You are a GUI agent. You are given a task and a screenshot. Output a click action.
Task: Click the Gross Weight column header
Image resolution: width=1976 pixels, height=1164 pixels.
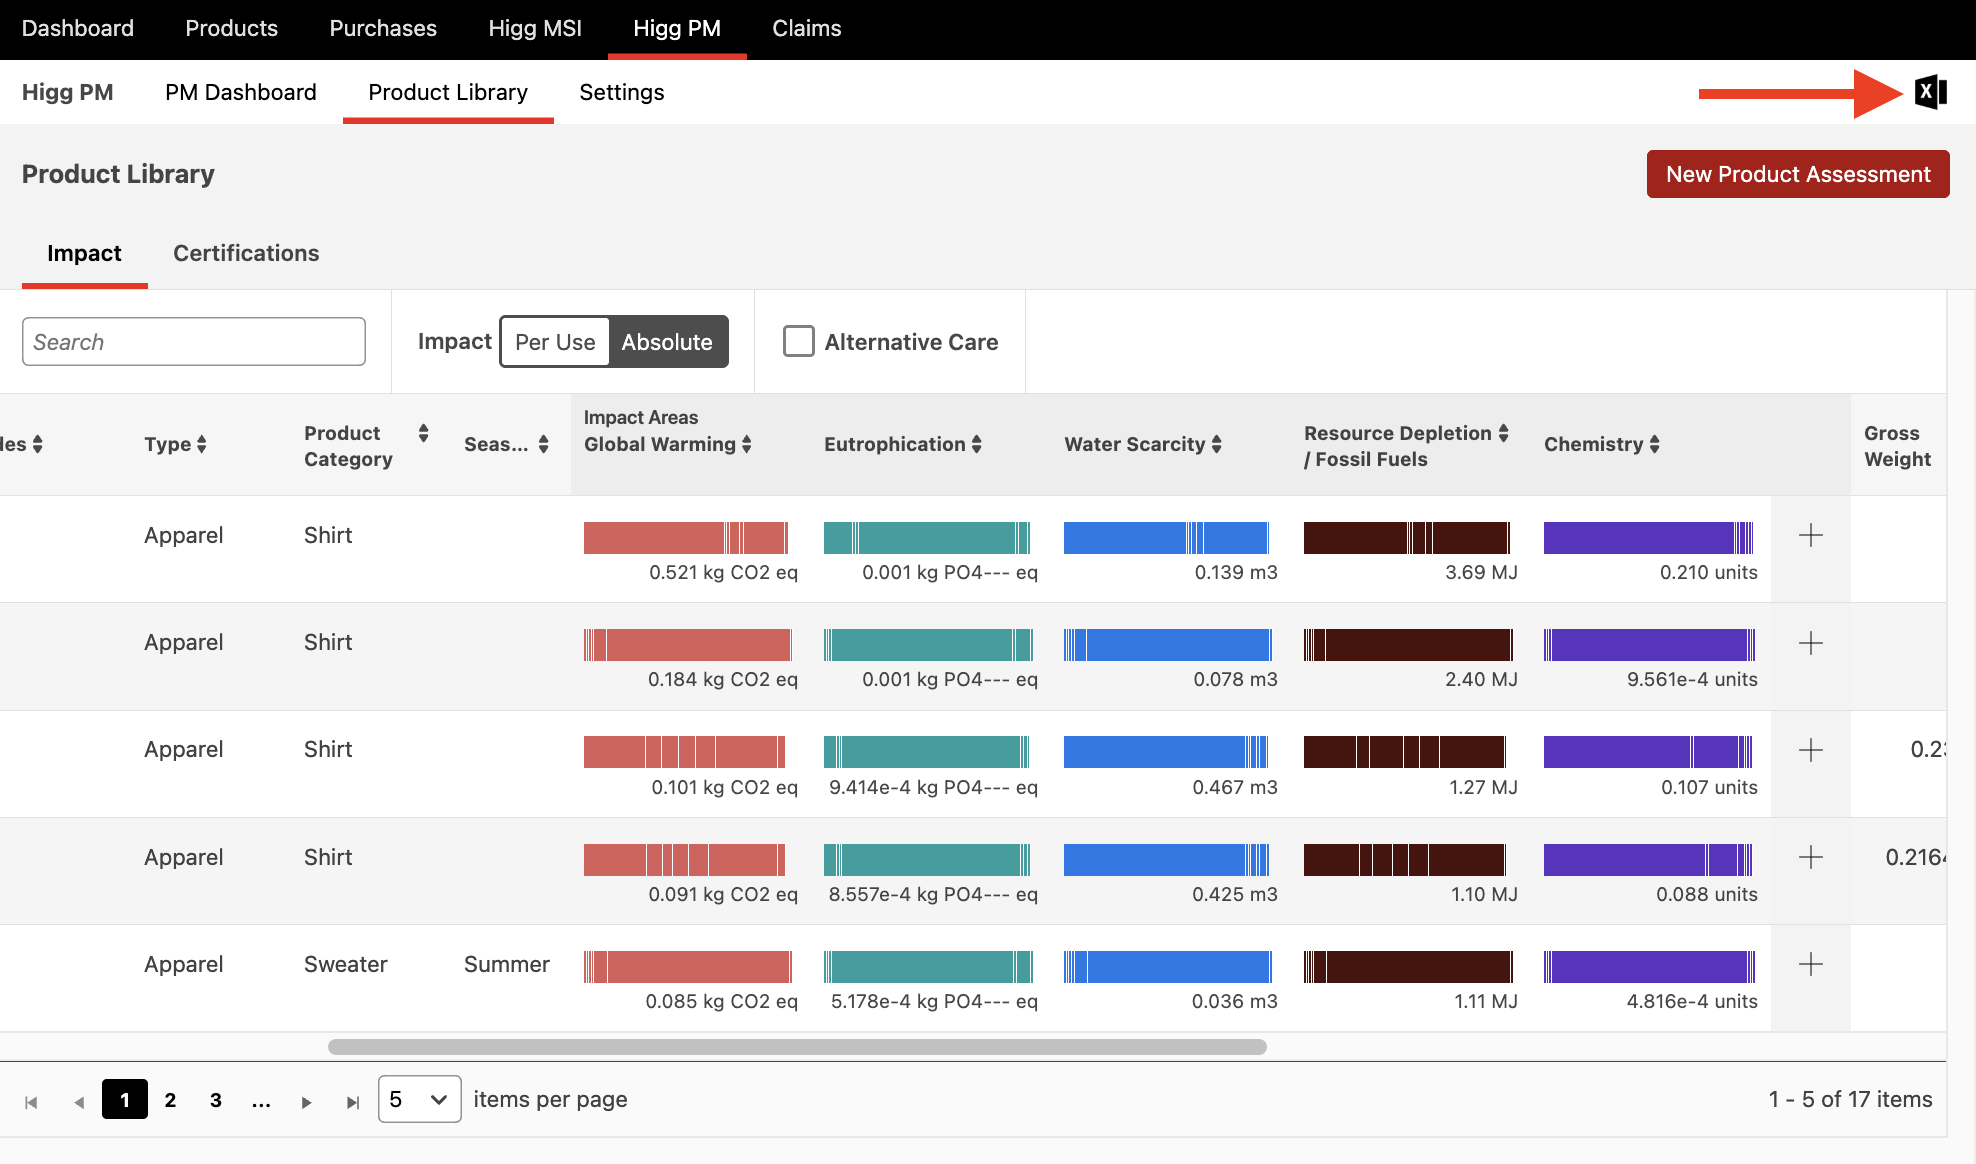[x=1897, y=446]
